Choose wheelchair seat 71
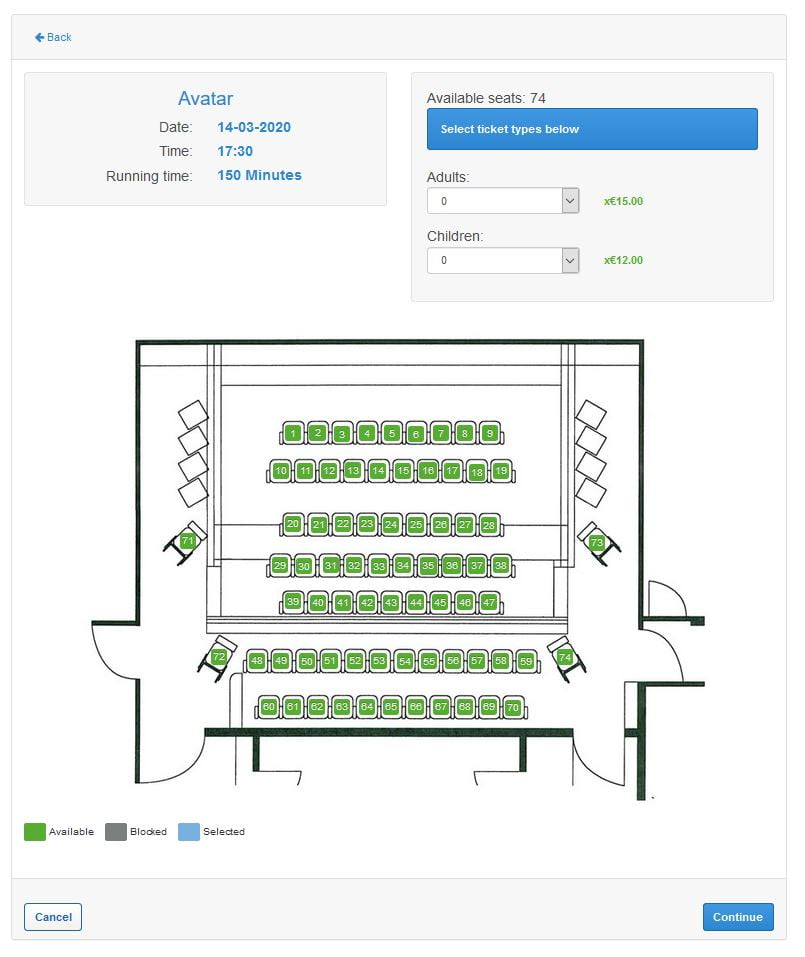 pos(187,540)
